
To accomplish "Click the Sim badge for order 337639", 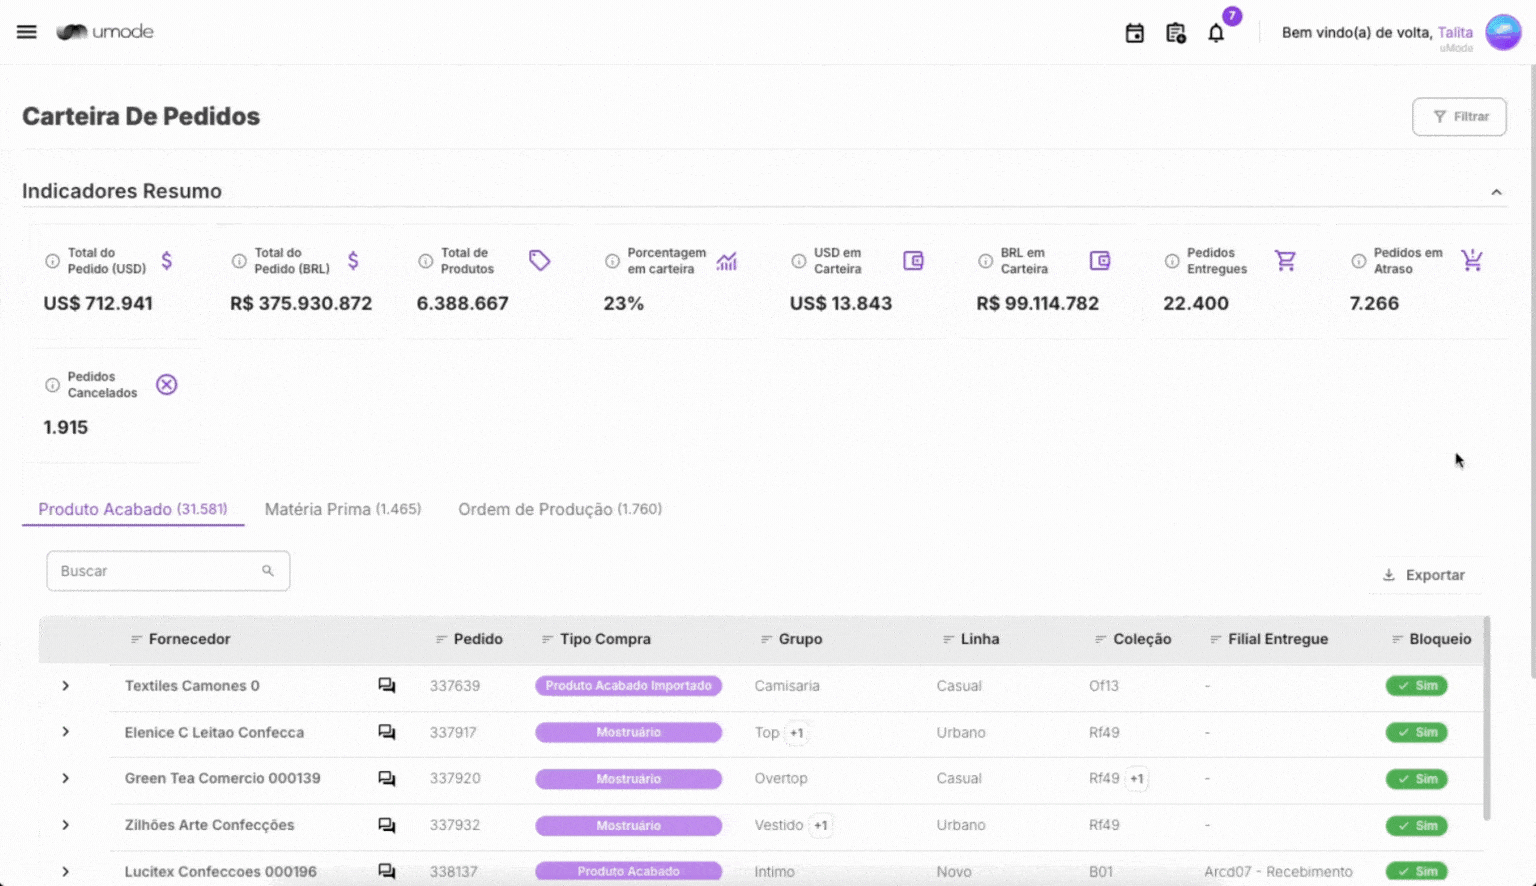I will tap(1417, 686).
